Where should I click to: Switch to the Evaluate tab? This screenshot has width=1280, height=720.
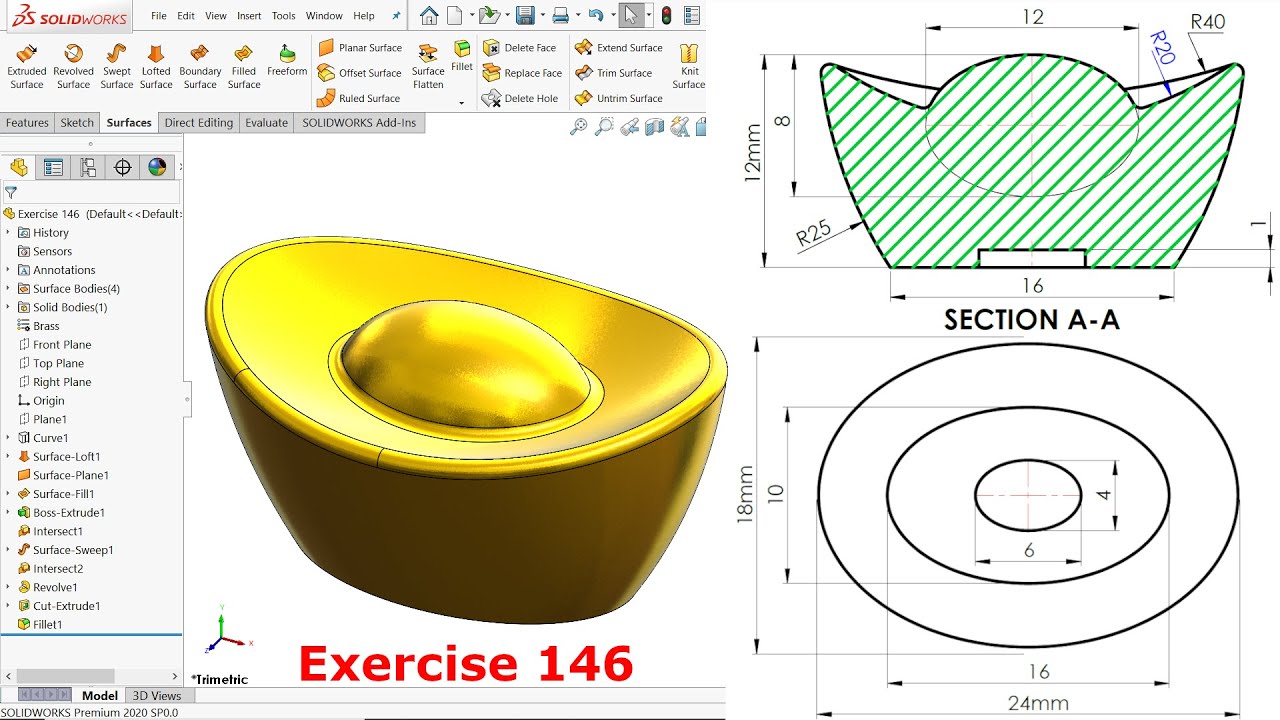pos(267,123)
